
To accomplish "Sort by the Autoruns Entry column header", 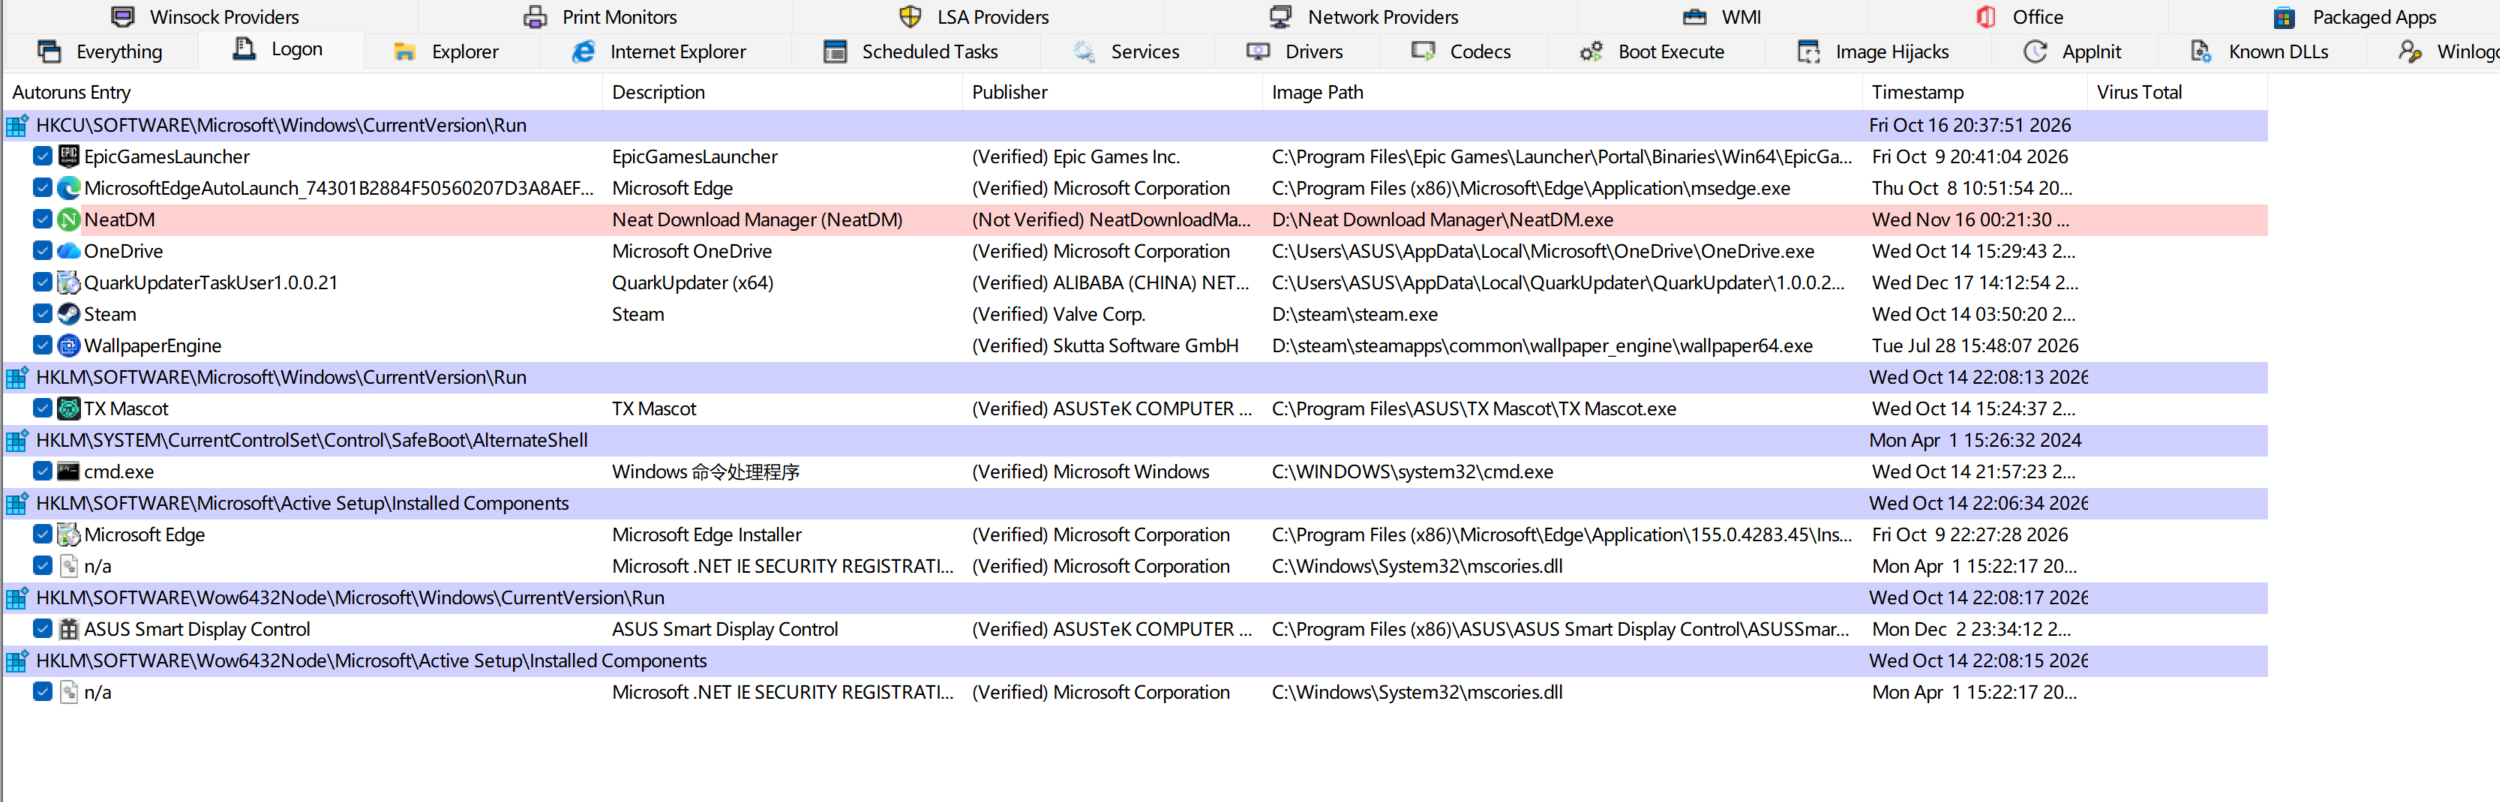I will pyautogui.click(x=302, y=92).
